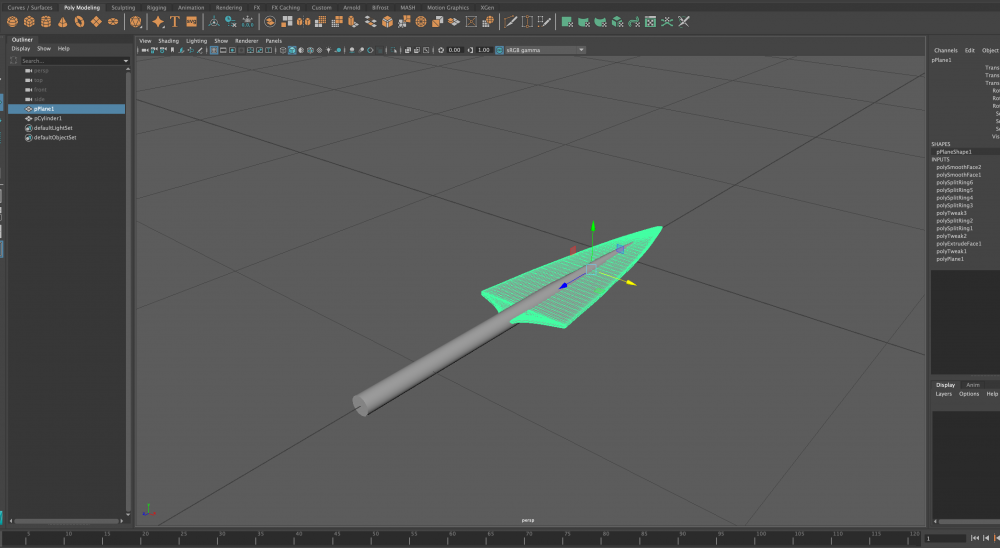Open the viewport Shading menu
Viewport: 1000px width, 548px height.
tap(168, 41)
